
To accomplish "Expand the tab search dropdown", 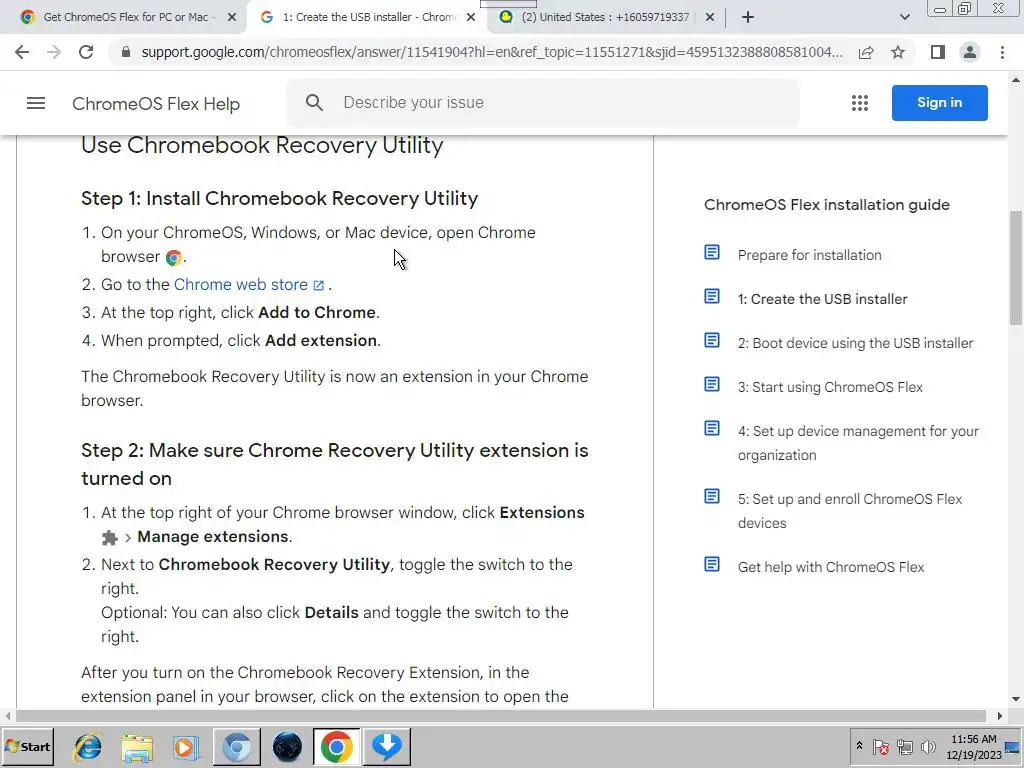I will (x=904, y=17).
